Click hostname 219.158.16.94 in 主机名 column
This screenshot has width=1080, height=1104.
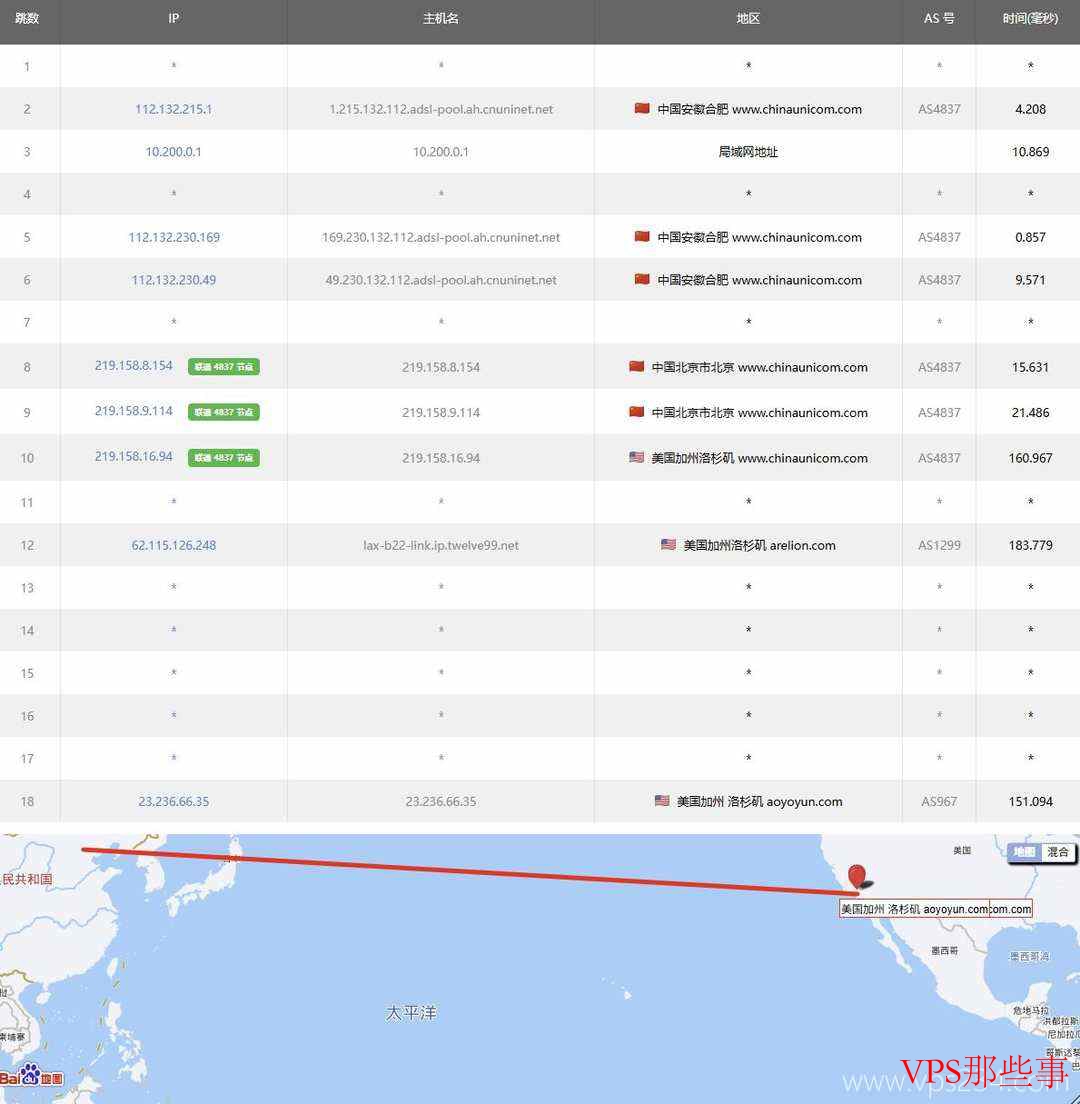(x=441, y=458)
